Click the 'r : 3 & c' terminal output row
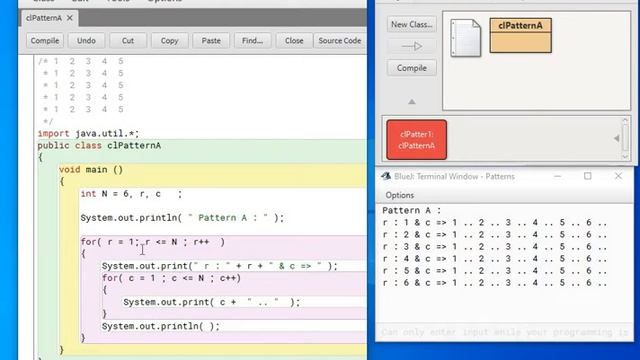Image resolution: width=640 pixels, height=360 pixels. point(495,247)
